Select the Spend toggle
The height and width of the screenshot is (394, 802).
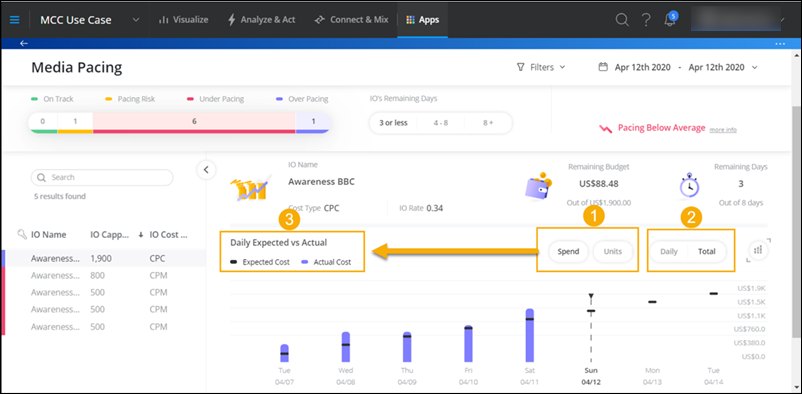(568, 251)
